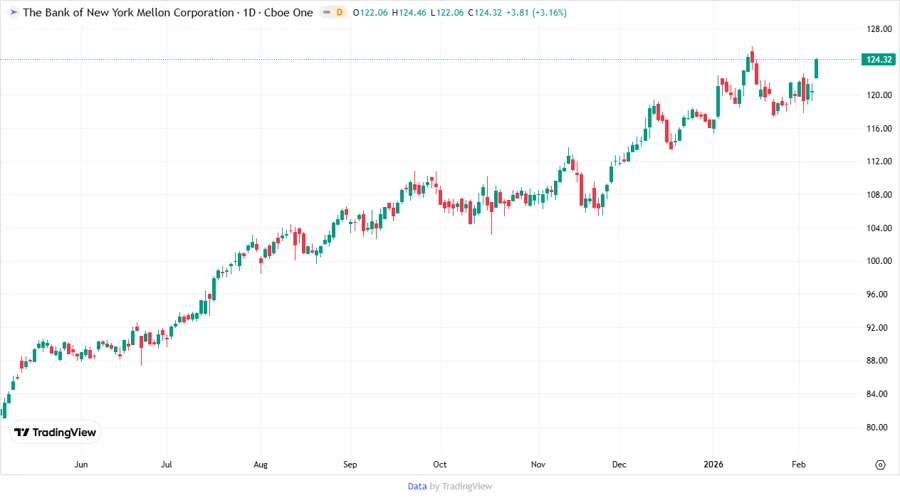This screenshot has width=900, height=498.
Task: Select 'The Bank of New York Mellon Corporation' title
Action: (x=129, y=12)
